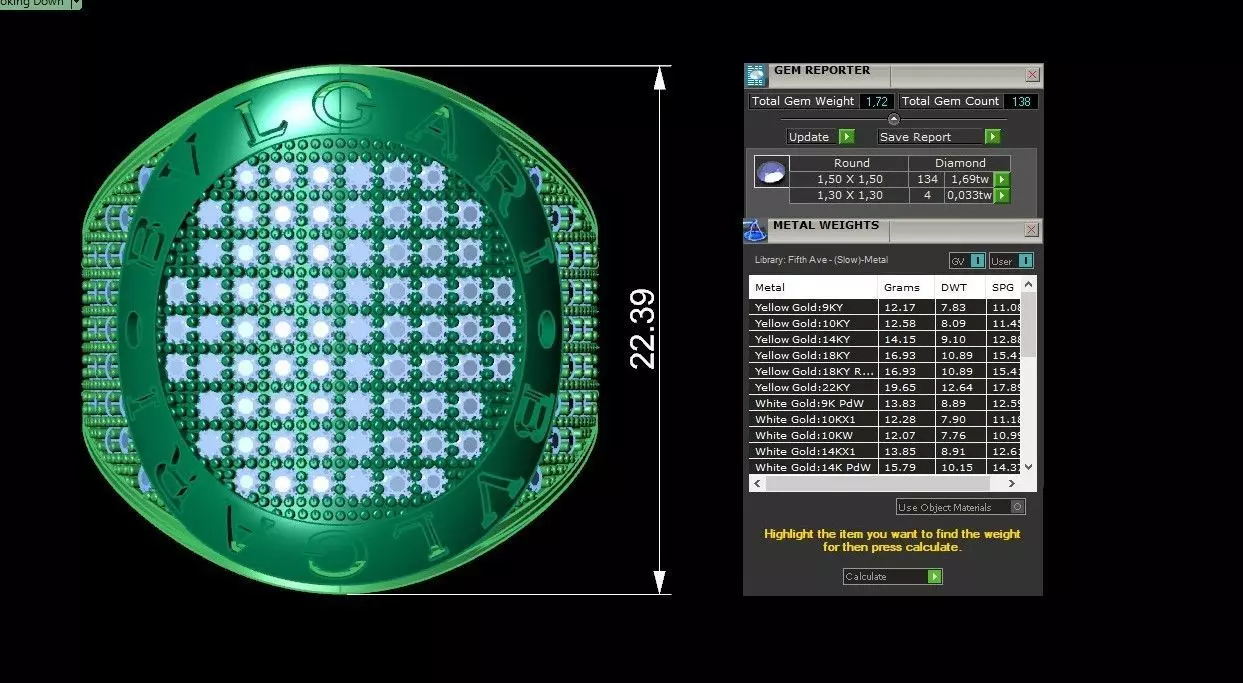Toggle Use Object Materials option
The image size is (1243, 683).
[961, 507]
